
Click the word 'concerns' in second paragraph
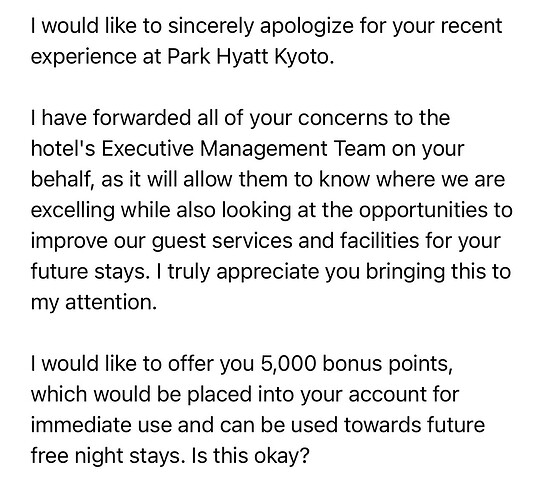pyautogui.click(x=343, y=118)
